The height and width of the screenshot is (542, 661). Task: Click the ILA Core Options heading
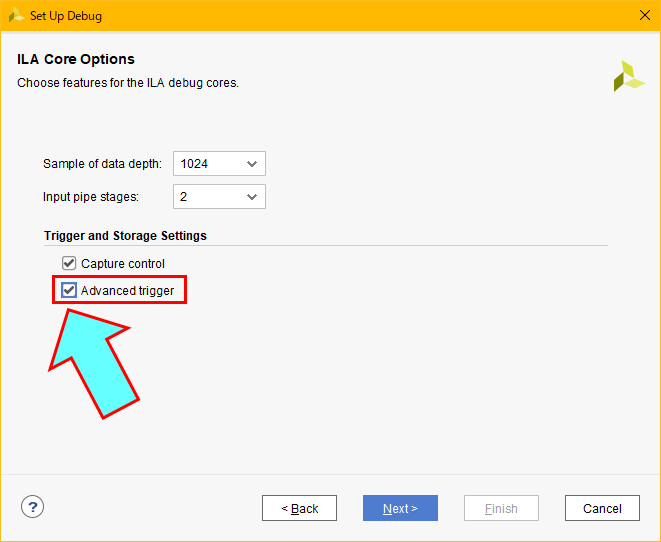(x=76, y=59)
